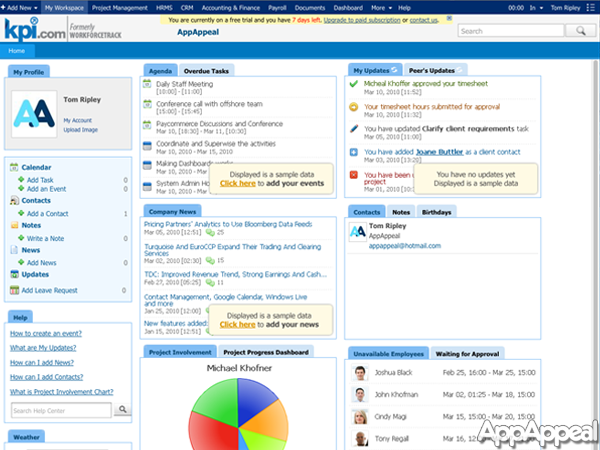The height and width of the screenshot is (450, 600).
Task: Switch to the Overdue Tasks tab
Action: [x=206, y=71]
